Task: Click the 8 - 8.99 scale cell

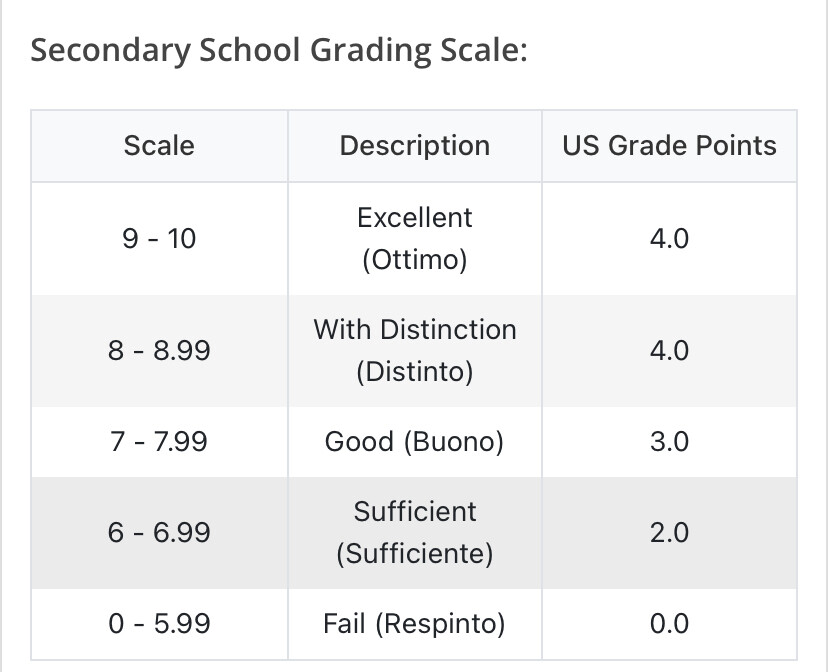Action: [x=159, y=351]
